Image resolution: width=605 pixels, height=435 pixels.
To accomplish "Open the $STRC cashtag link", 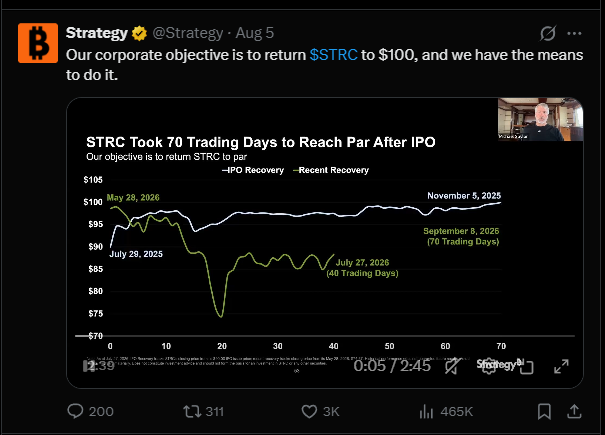I will coord(333,55).
